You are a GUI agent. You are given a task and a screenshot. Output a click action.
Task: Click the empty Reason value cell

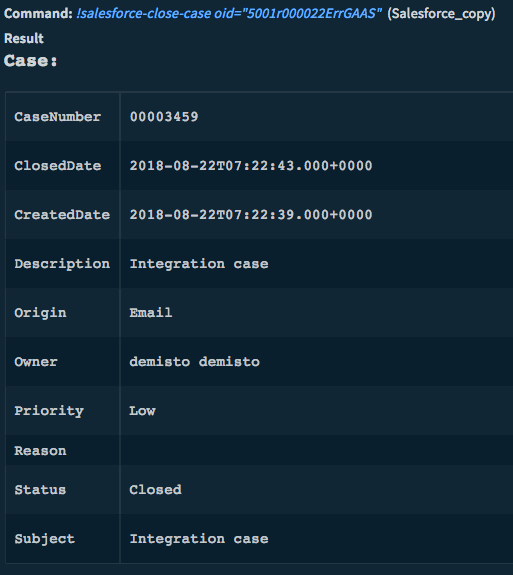(x=316, y=450)
